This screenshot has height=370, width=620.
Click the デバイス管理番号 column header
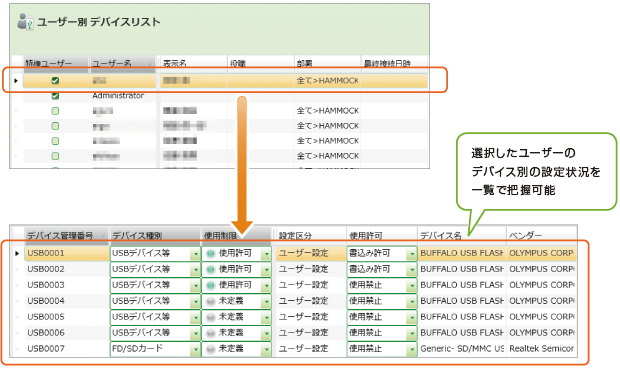pyautogui.click(x=66, y=235)
